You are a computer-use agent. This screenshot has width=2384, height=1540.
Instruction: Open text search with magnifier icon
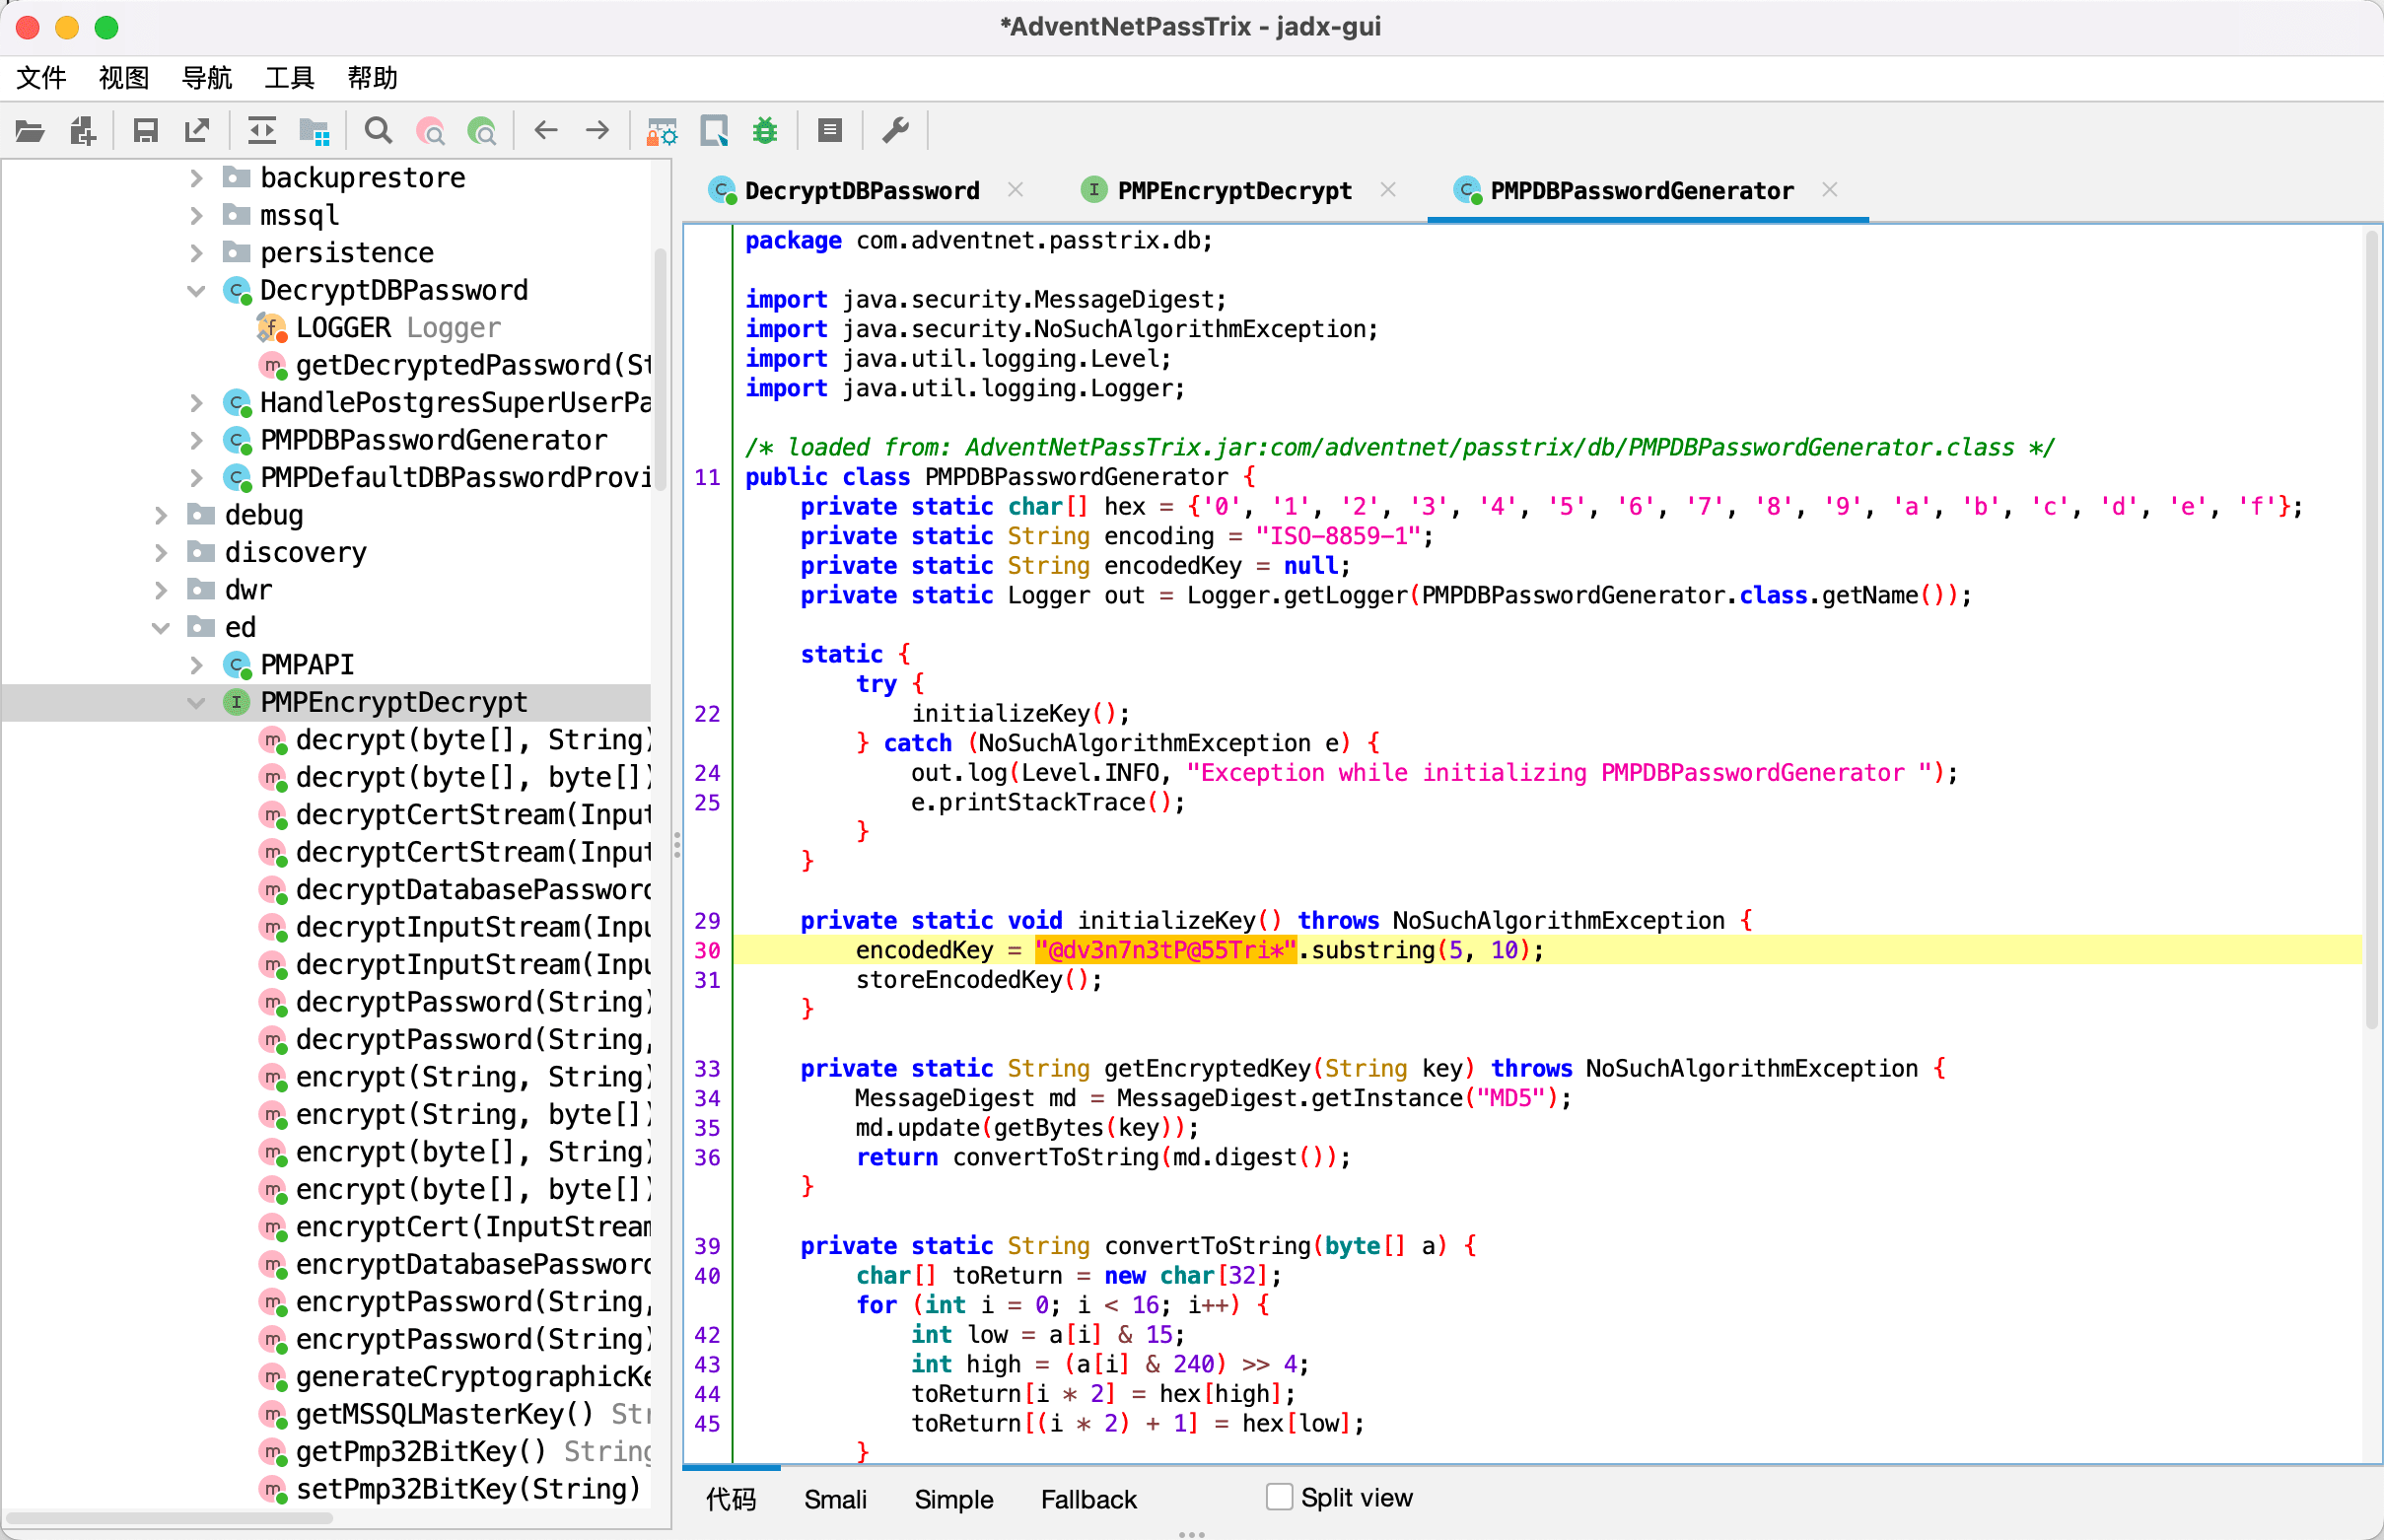[378, 131]
